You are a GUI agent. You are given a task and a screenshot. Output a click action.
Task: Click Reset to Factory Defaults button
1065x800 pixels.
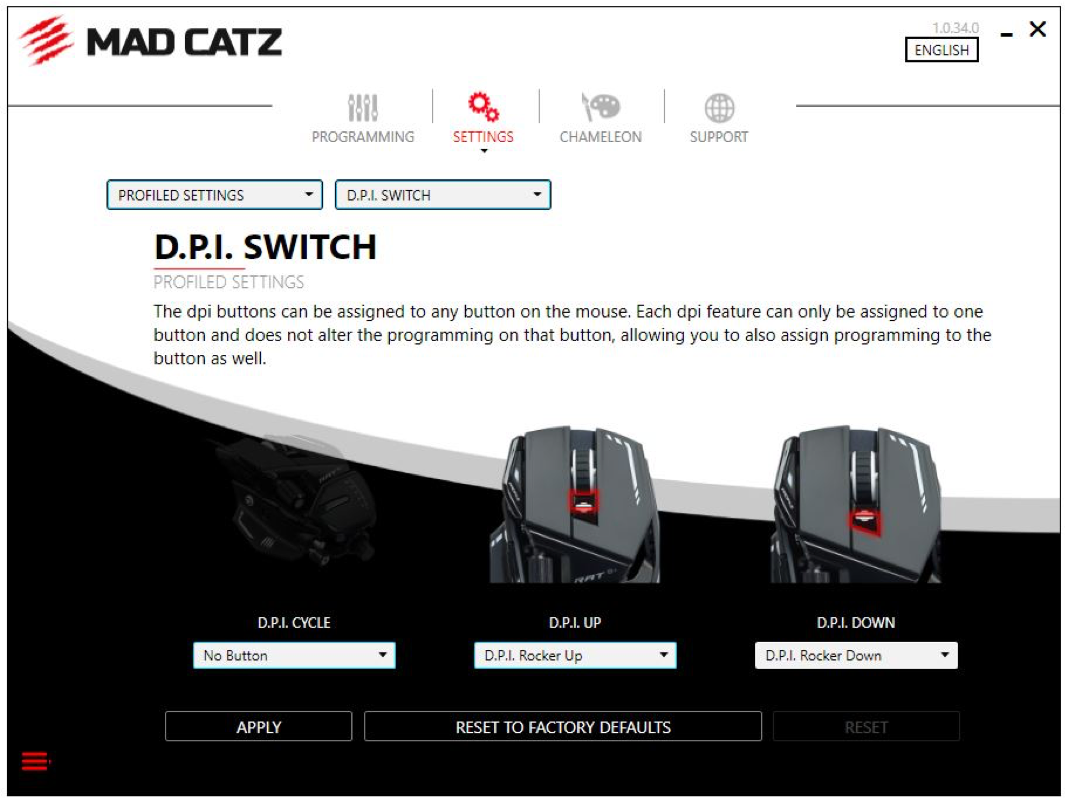pos(563,727)
